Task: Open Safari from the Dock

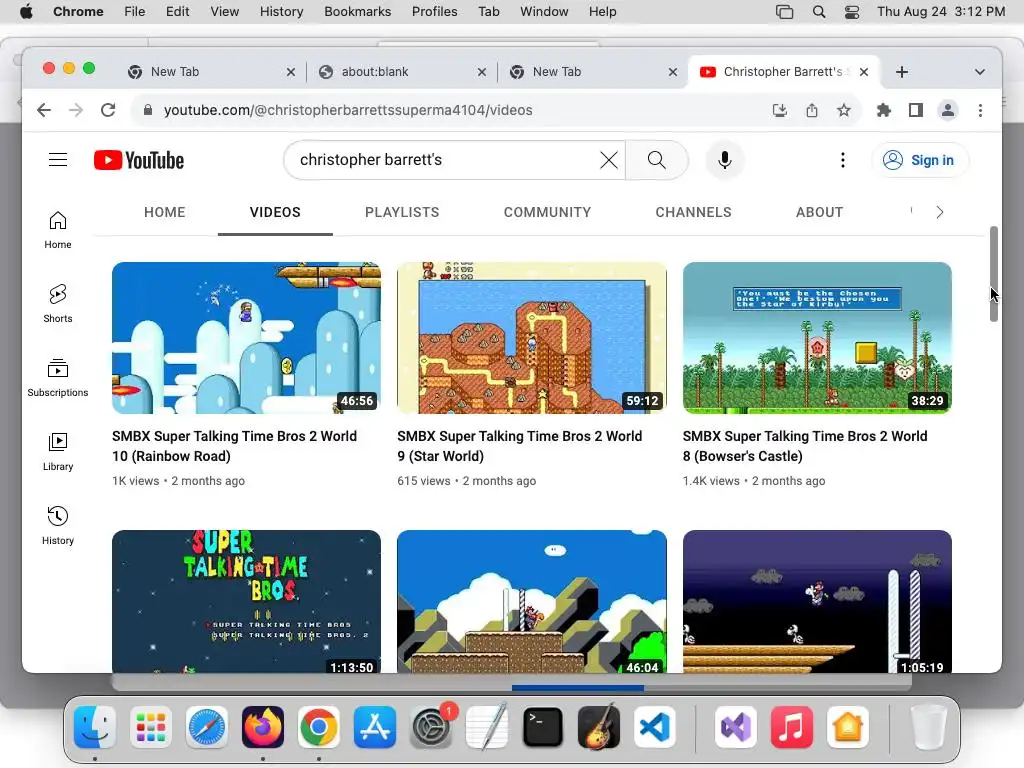Action: coord(207,727)
